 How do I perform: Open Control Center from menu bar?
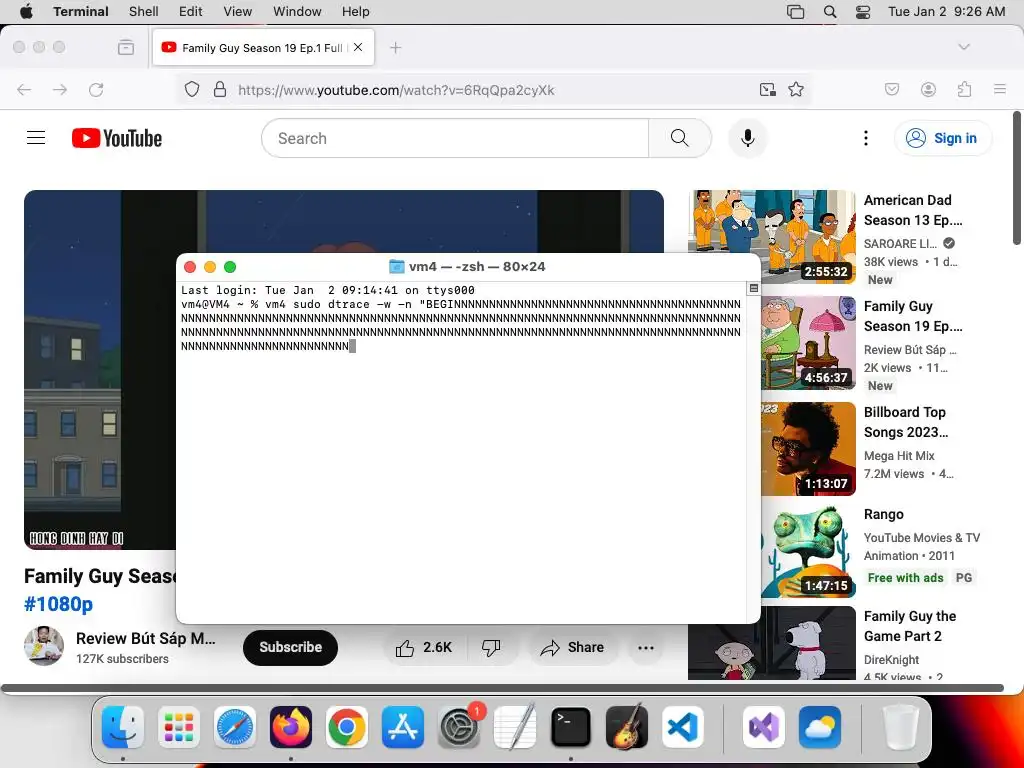pyautogui.click(x=863, y=12)
